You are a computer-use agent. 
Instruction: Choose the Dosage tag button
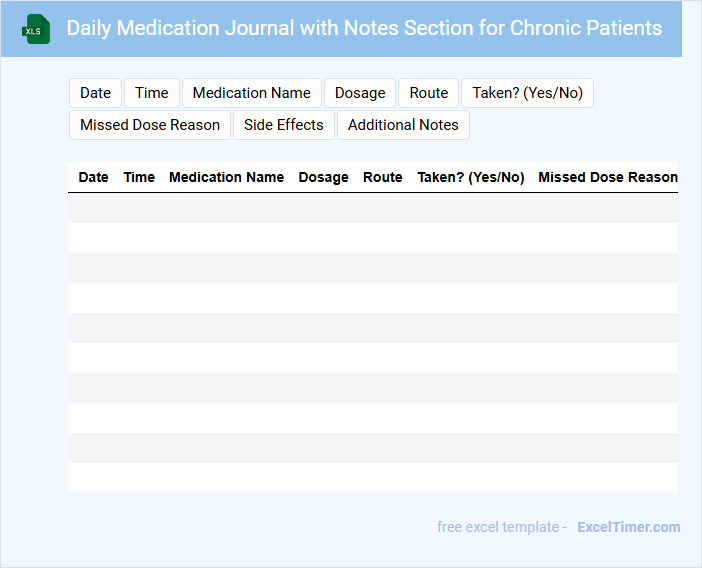pos(360,93)
